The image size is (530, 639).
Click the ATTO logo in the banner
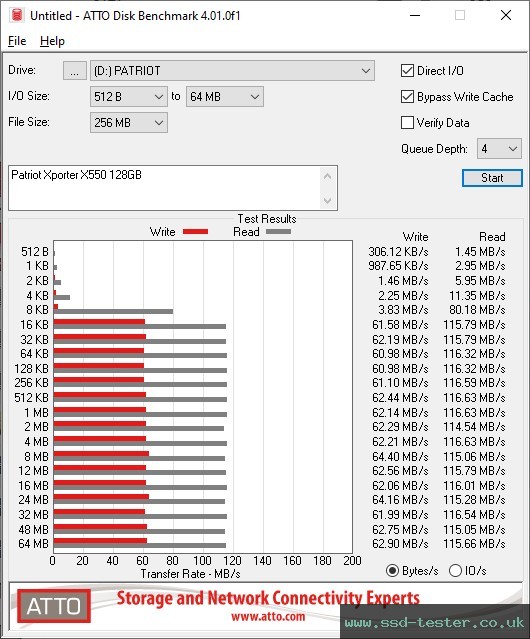coord(54,606)
